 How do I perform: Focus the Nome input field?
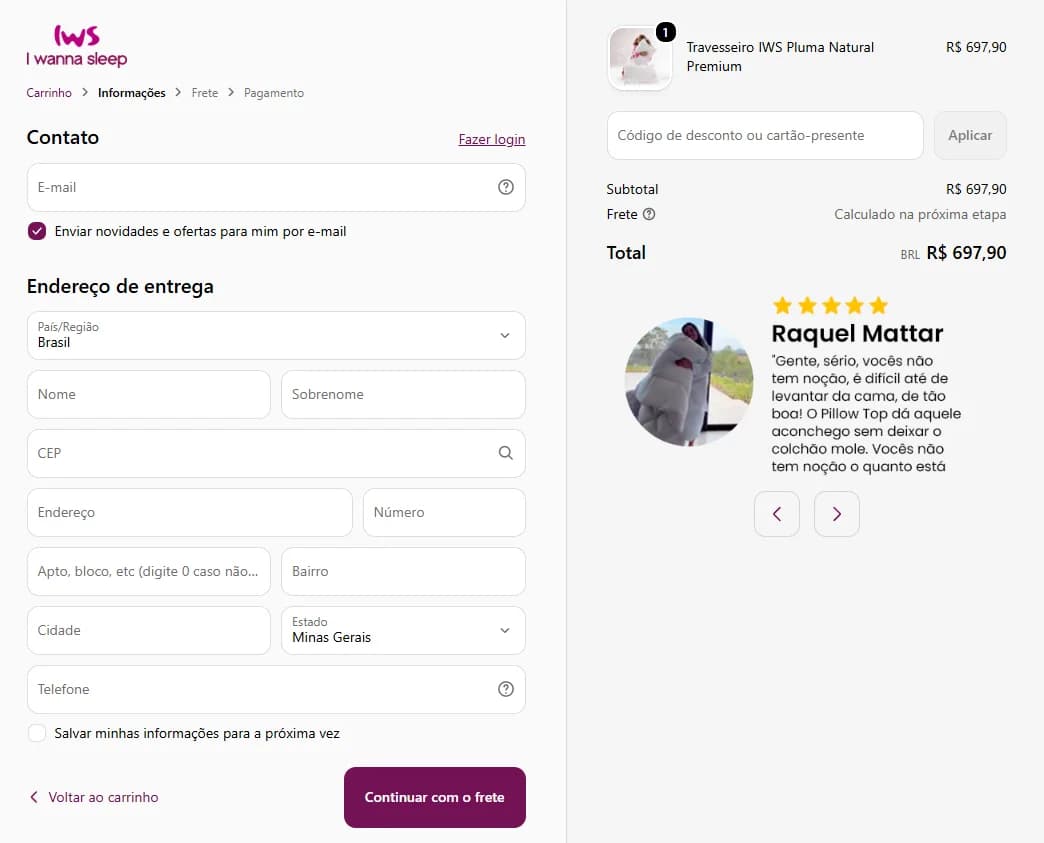pos(149,394)
